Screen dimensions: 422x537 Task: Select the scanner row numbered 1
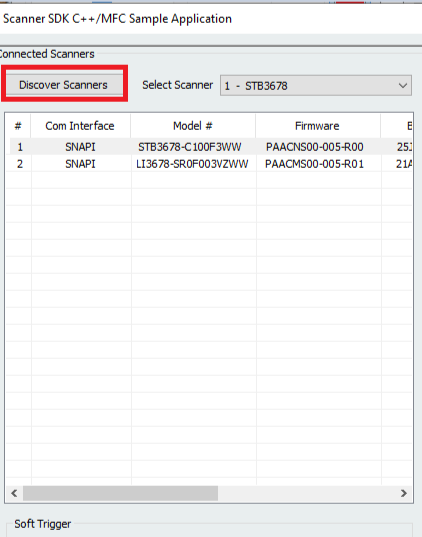point(211,147)
